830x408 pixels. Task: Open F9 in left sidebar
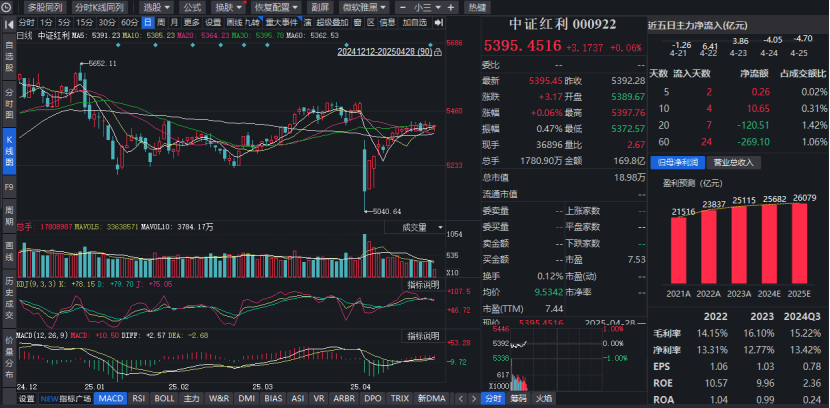pyautogui.click(x=9, y=187)
